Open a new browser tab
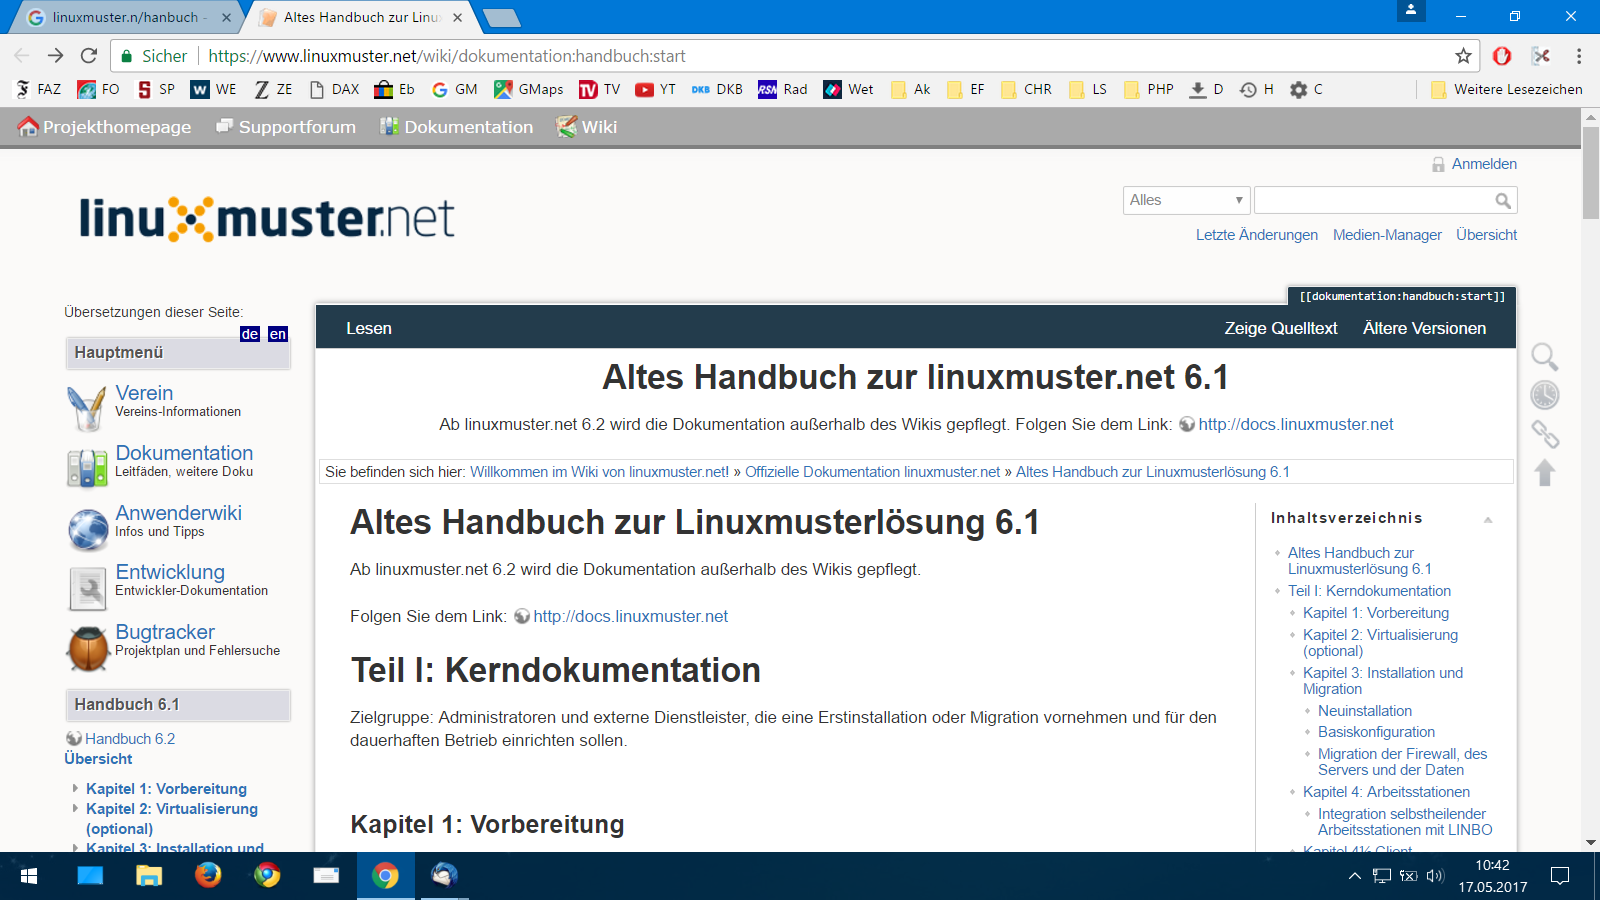Image resolution: width=1600 pixels, height=900 pixels. point(500,17)
